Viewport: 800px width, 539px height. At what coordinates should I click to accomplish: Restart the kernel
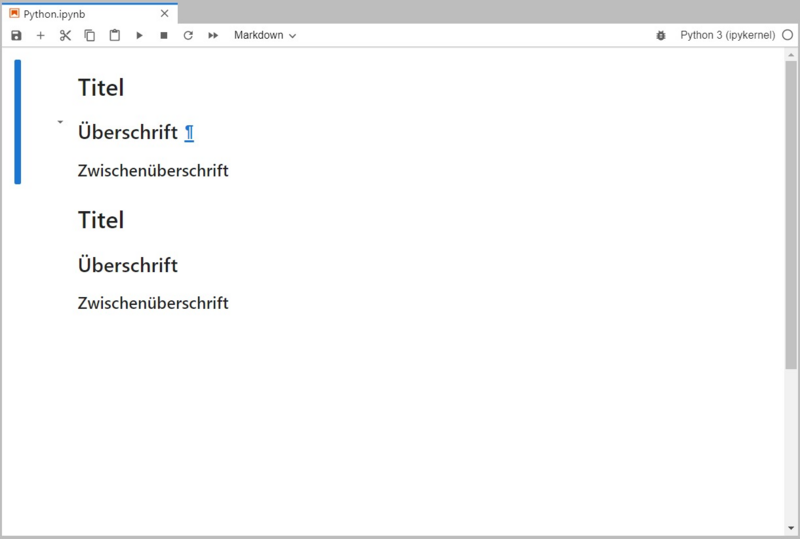click(x=188, y=35)
